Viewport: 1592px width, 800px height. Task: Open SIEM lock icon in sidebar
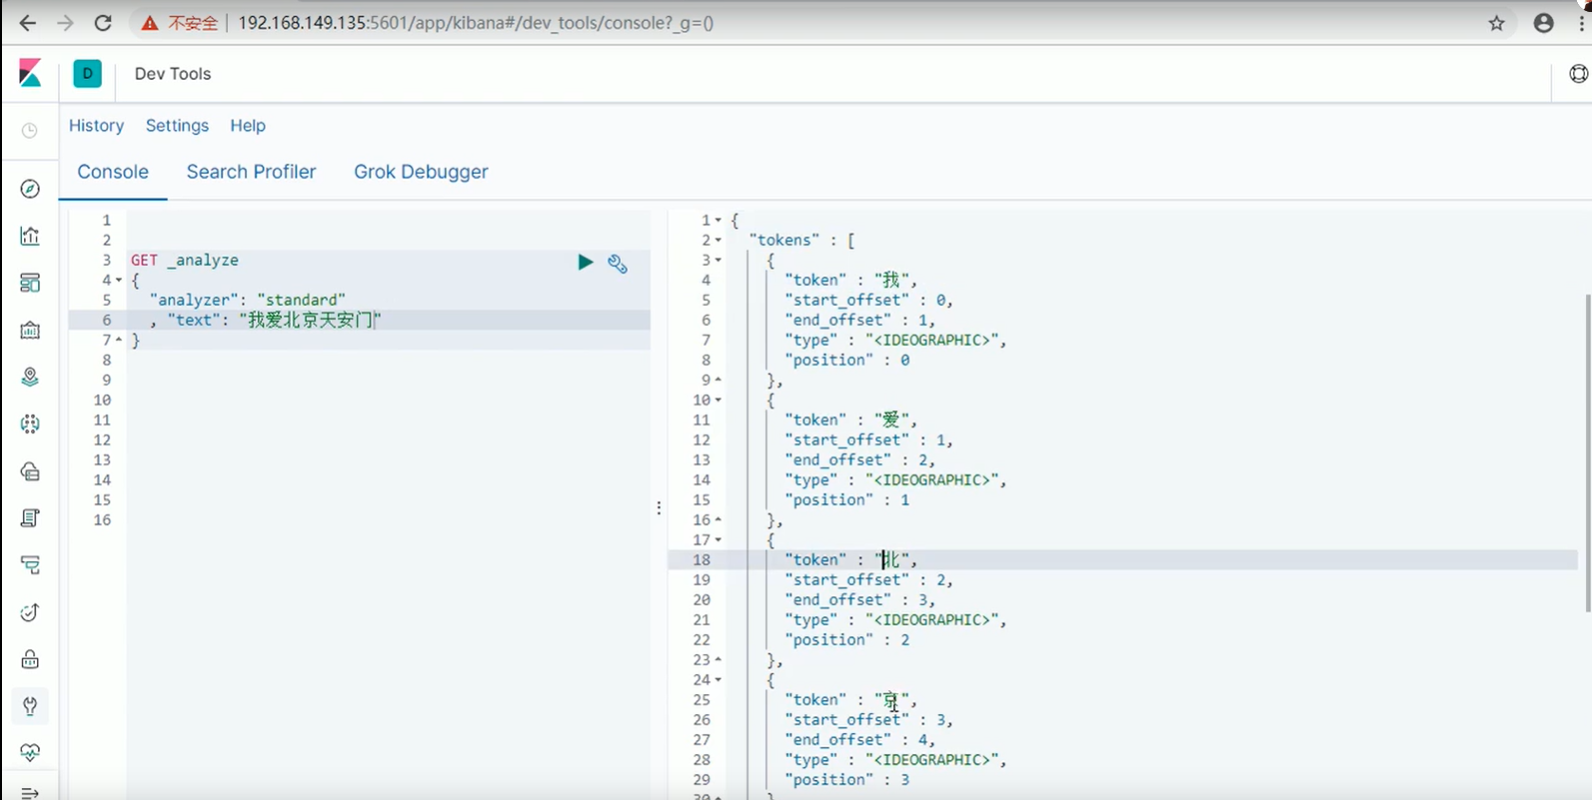coord(30,659)
